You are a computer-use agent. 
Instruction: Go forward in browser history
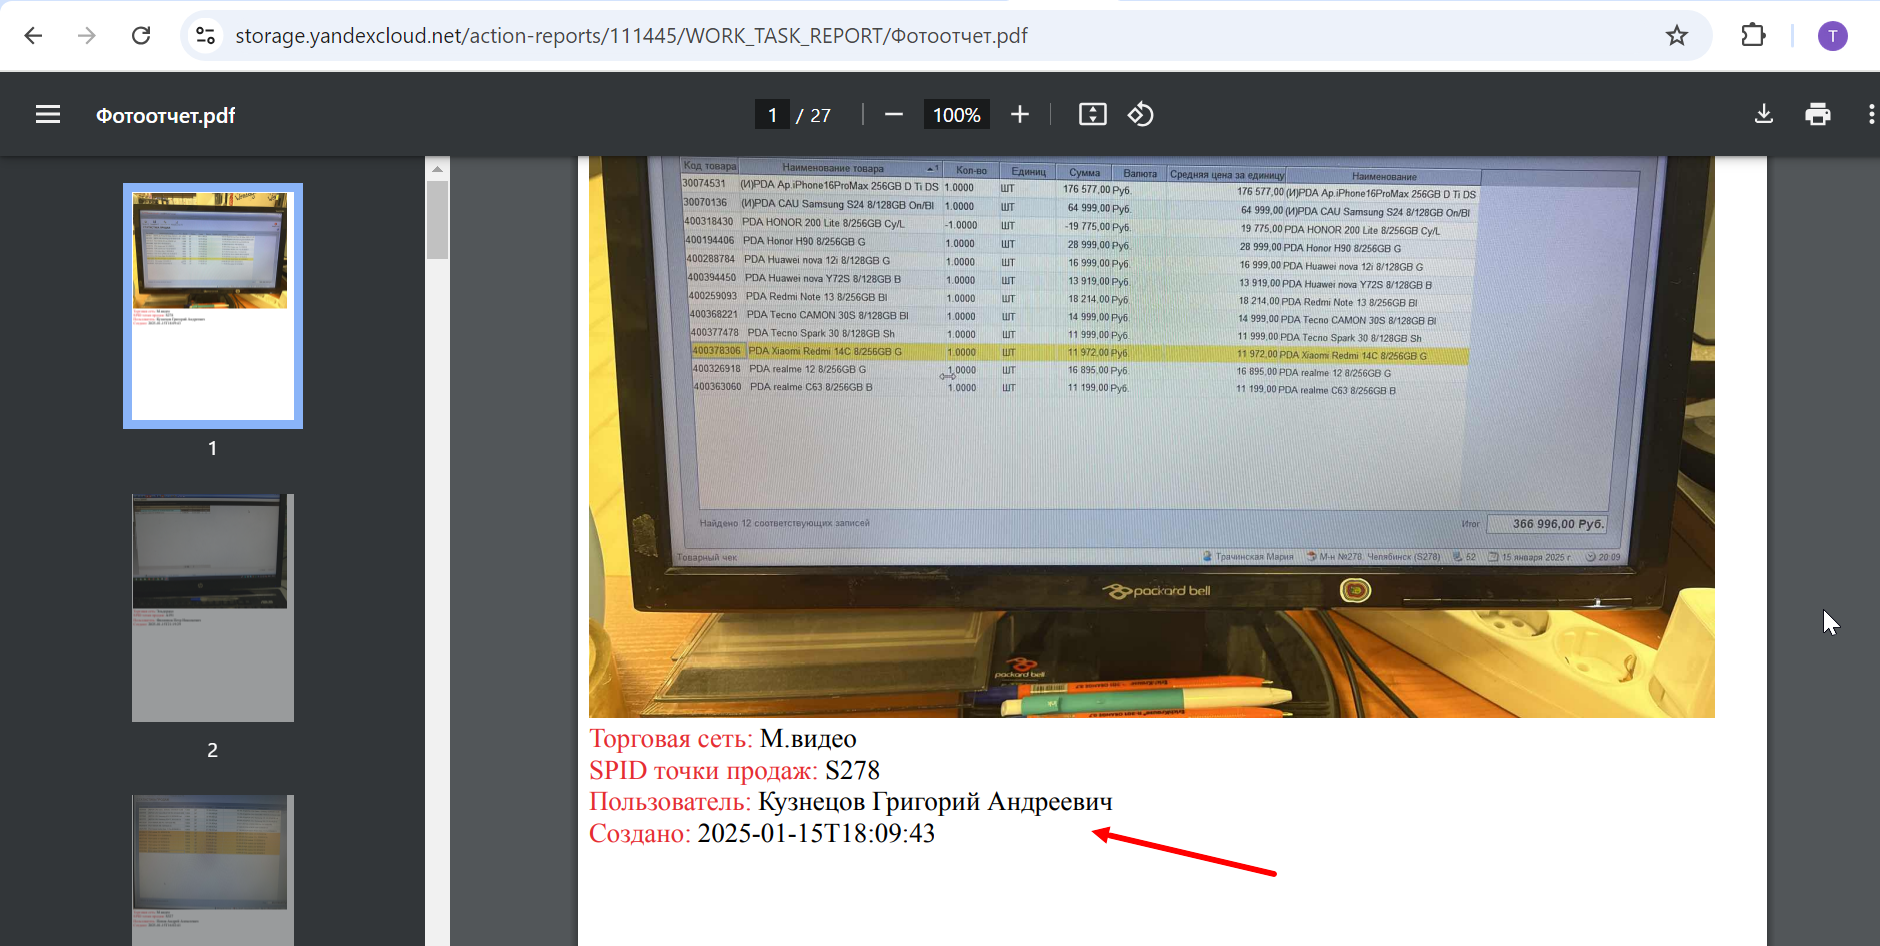click(x=87, y=36)
